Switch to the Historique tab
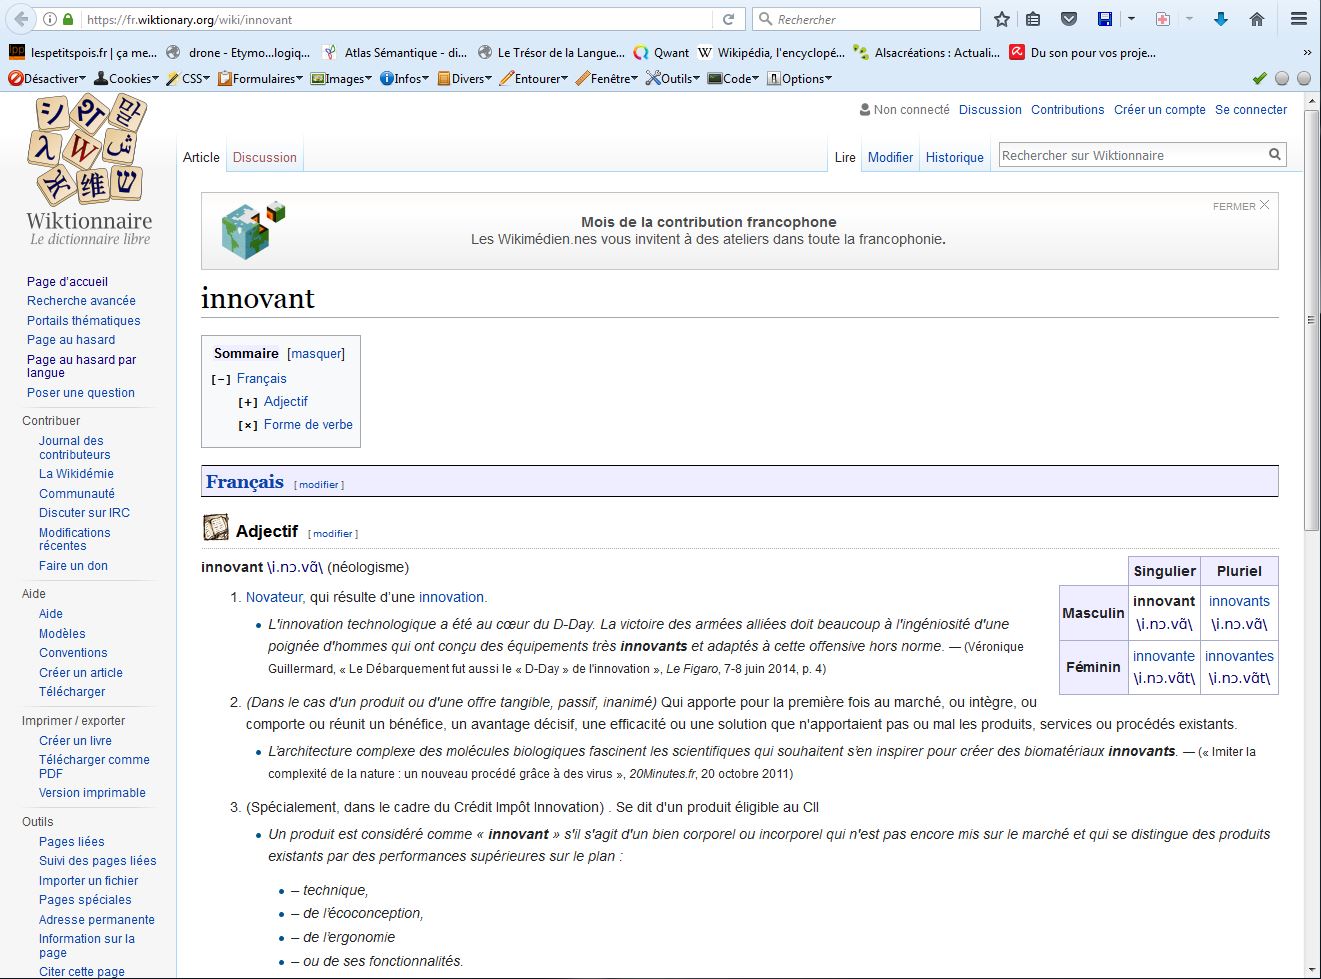Viewport: 1321px width, 979px height. click(x=954, y=158)
